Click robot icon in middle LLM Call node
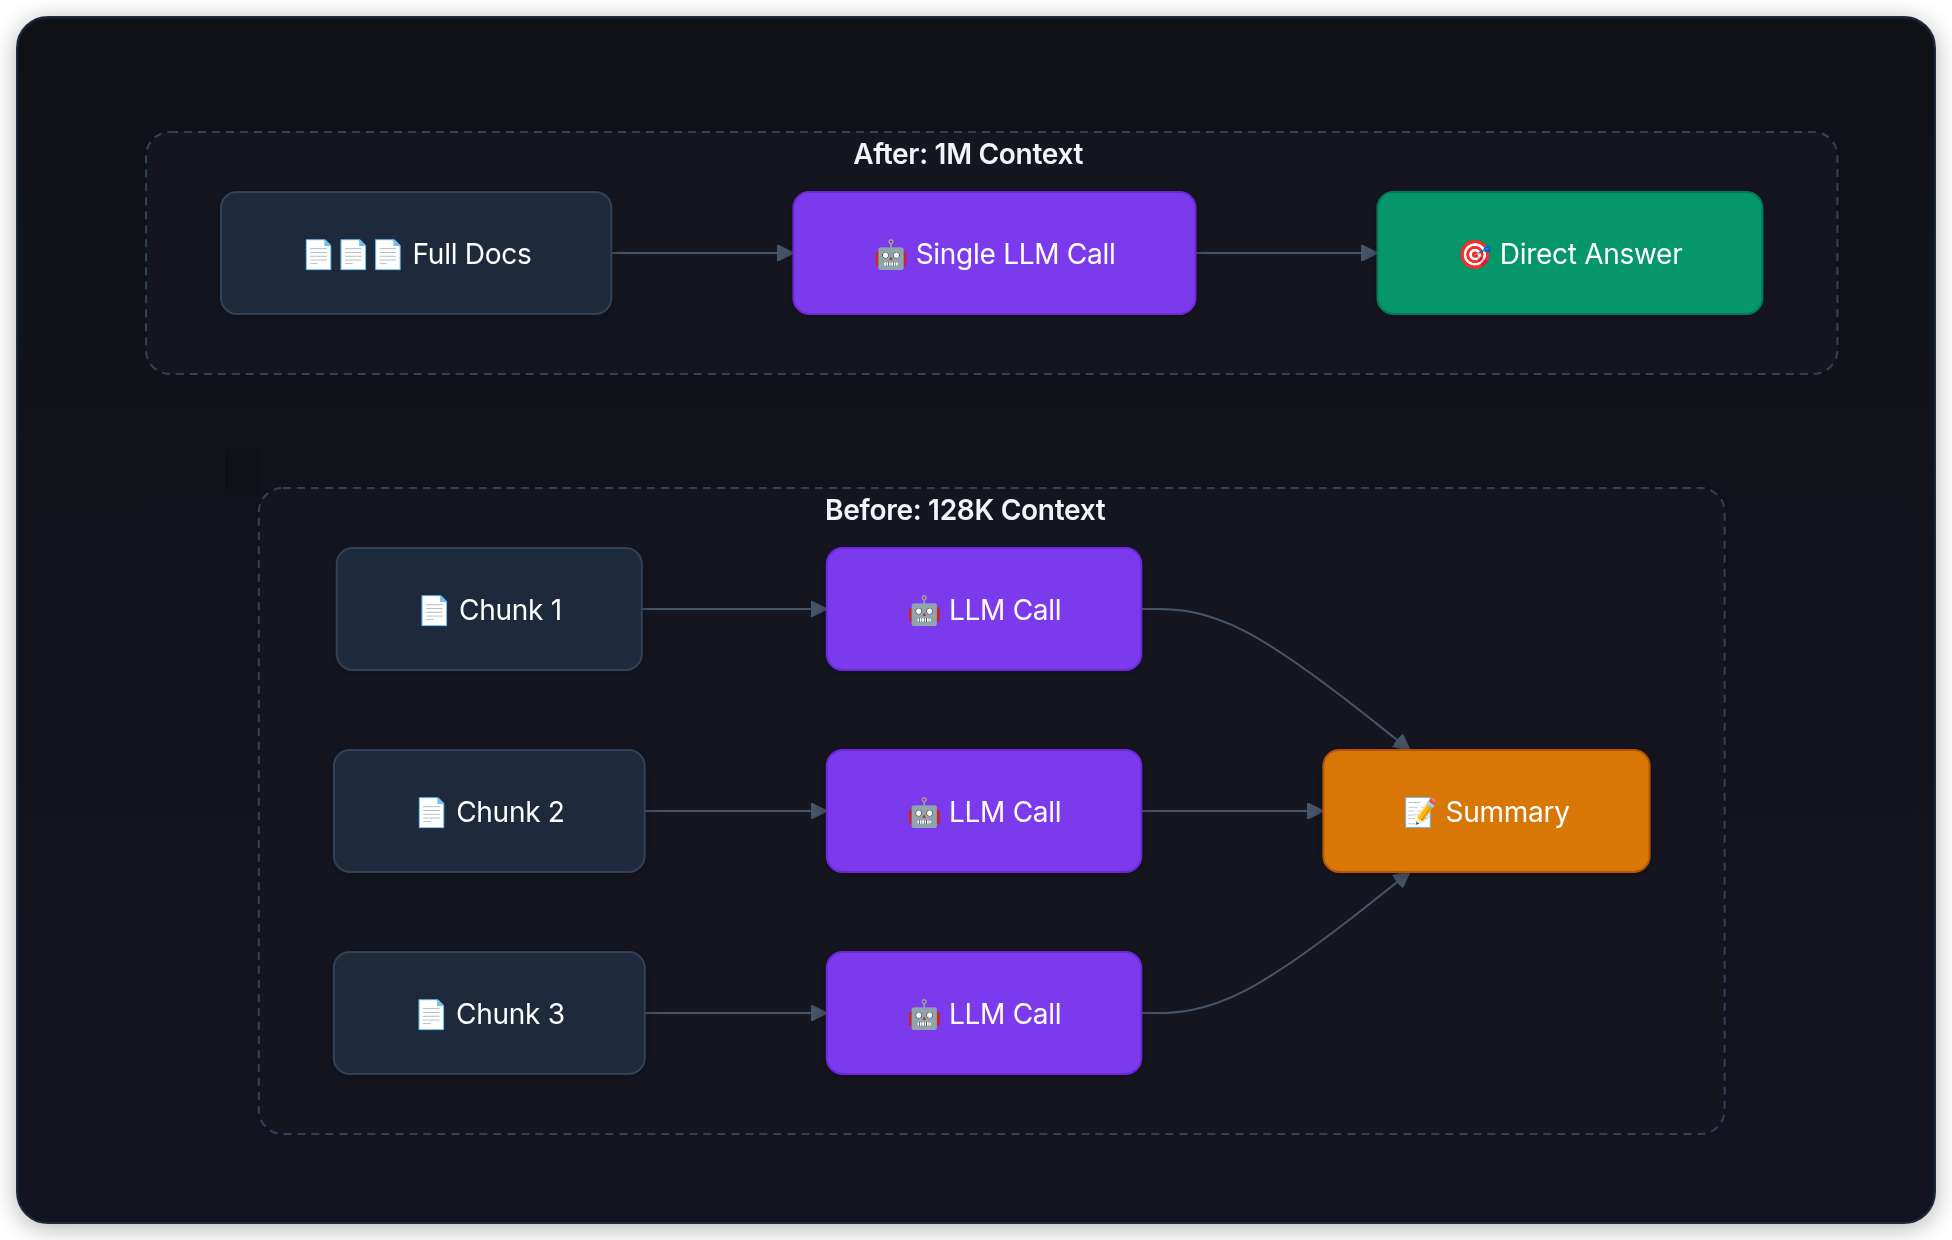Viewport: 1952px width, 1240px height. 923,813
